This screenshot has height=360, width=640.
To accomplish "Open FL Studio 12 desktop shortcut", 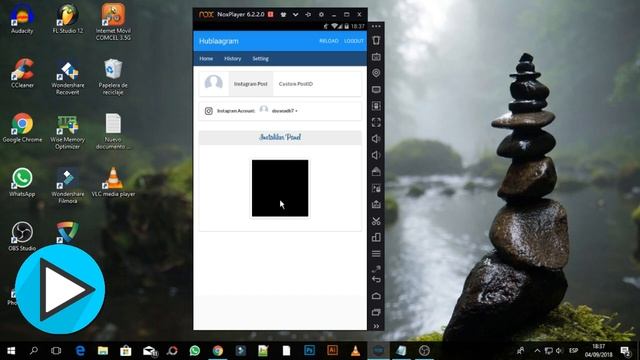I will (x=68, y=19).
